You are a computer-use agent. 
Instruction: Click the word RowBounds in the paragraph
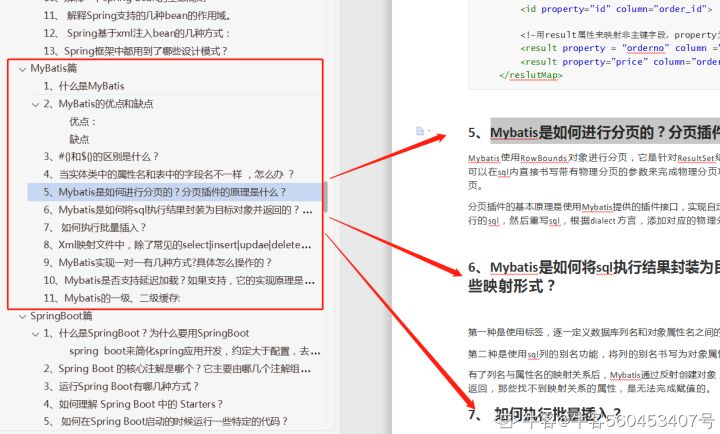click(544, 158)
